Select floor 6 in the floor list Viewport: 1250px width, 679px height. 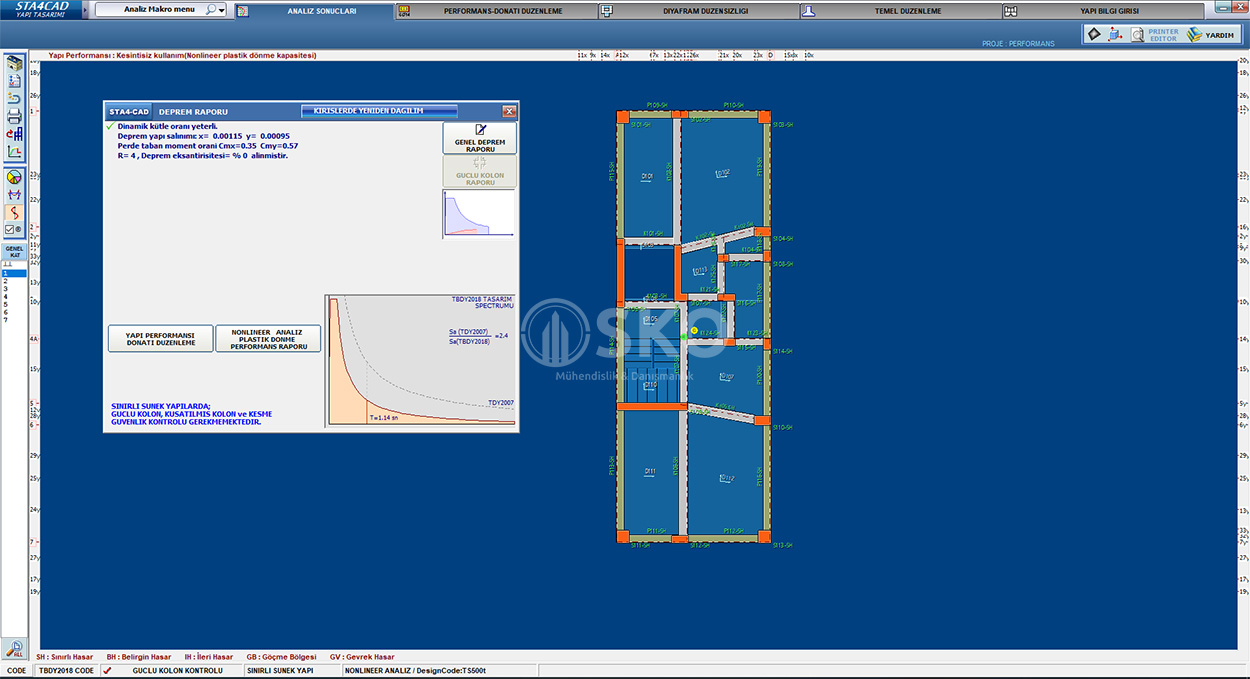click(14, 312)
